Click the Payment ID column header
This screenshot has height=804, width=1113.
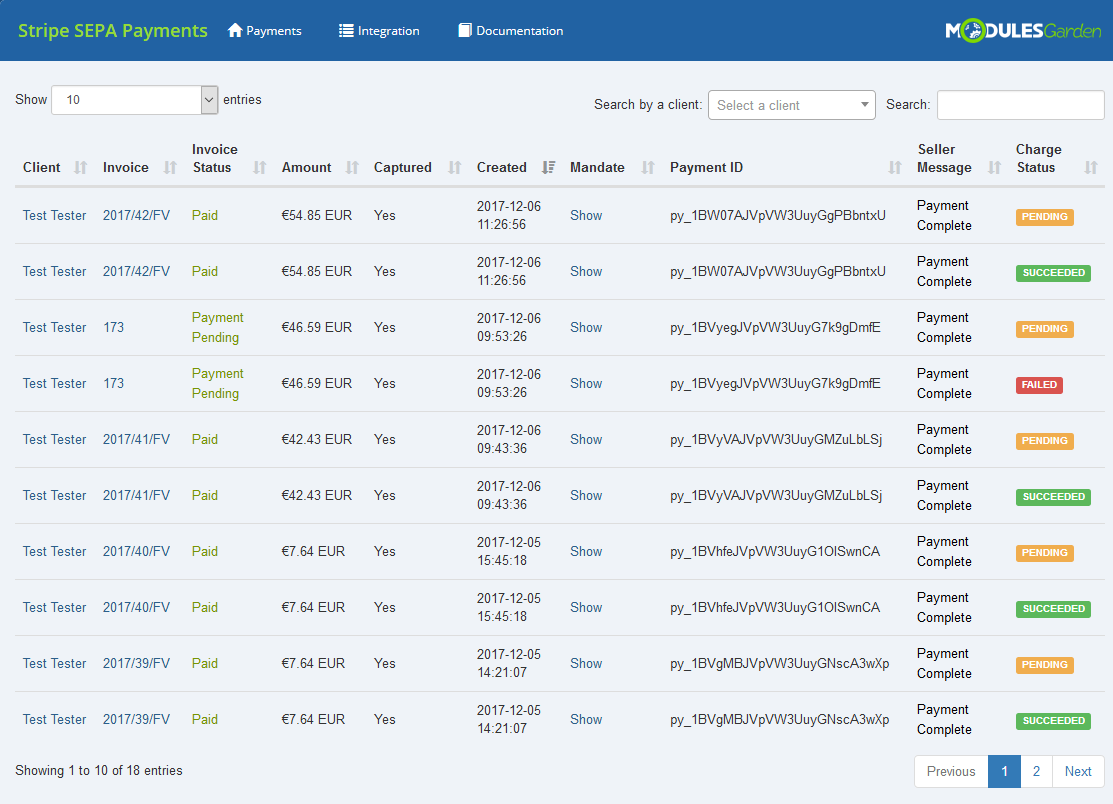[x=706, y=167]
